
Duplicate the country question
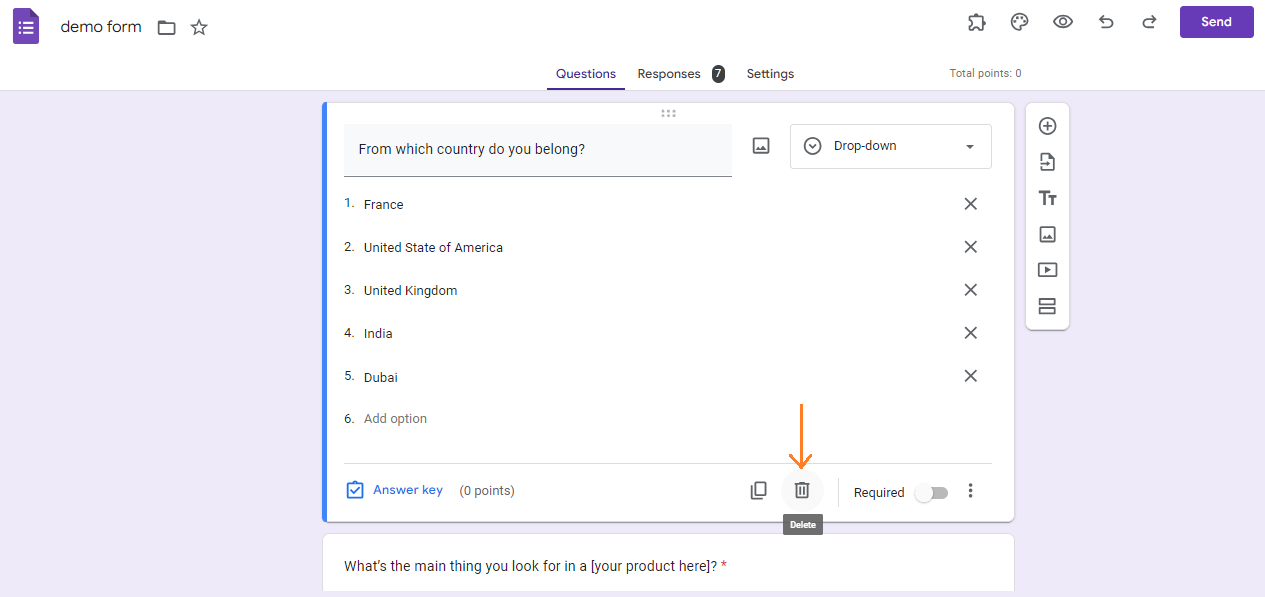pos(758,490)
